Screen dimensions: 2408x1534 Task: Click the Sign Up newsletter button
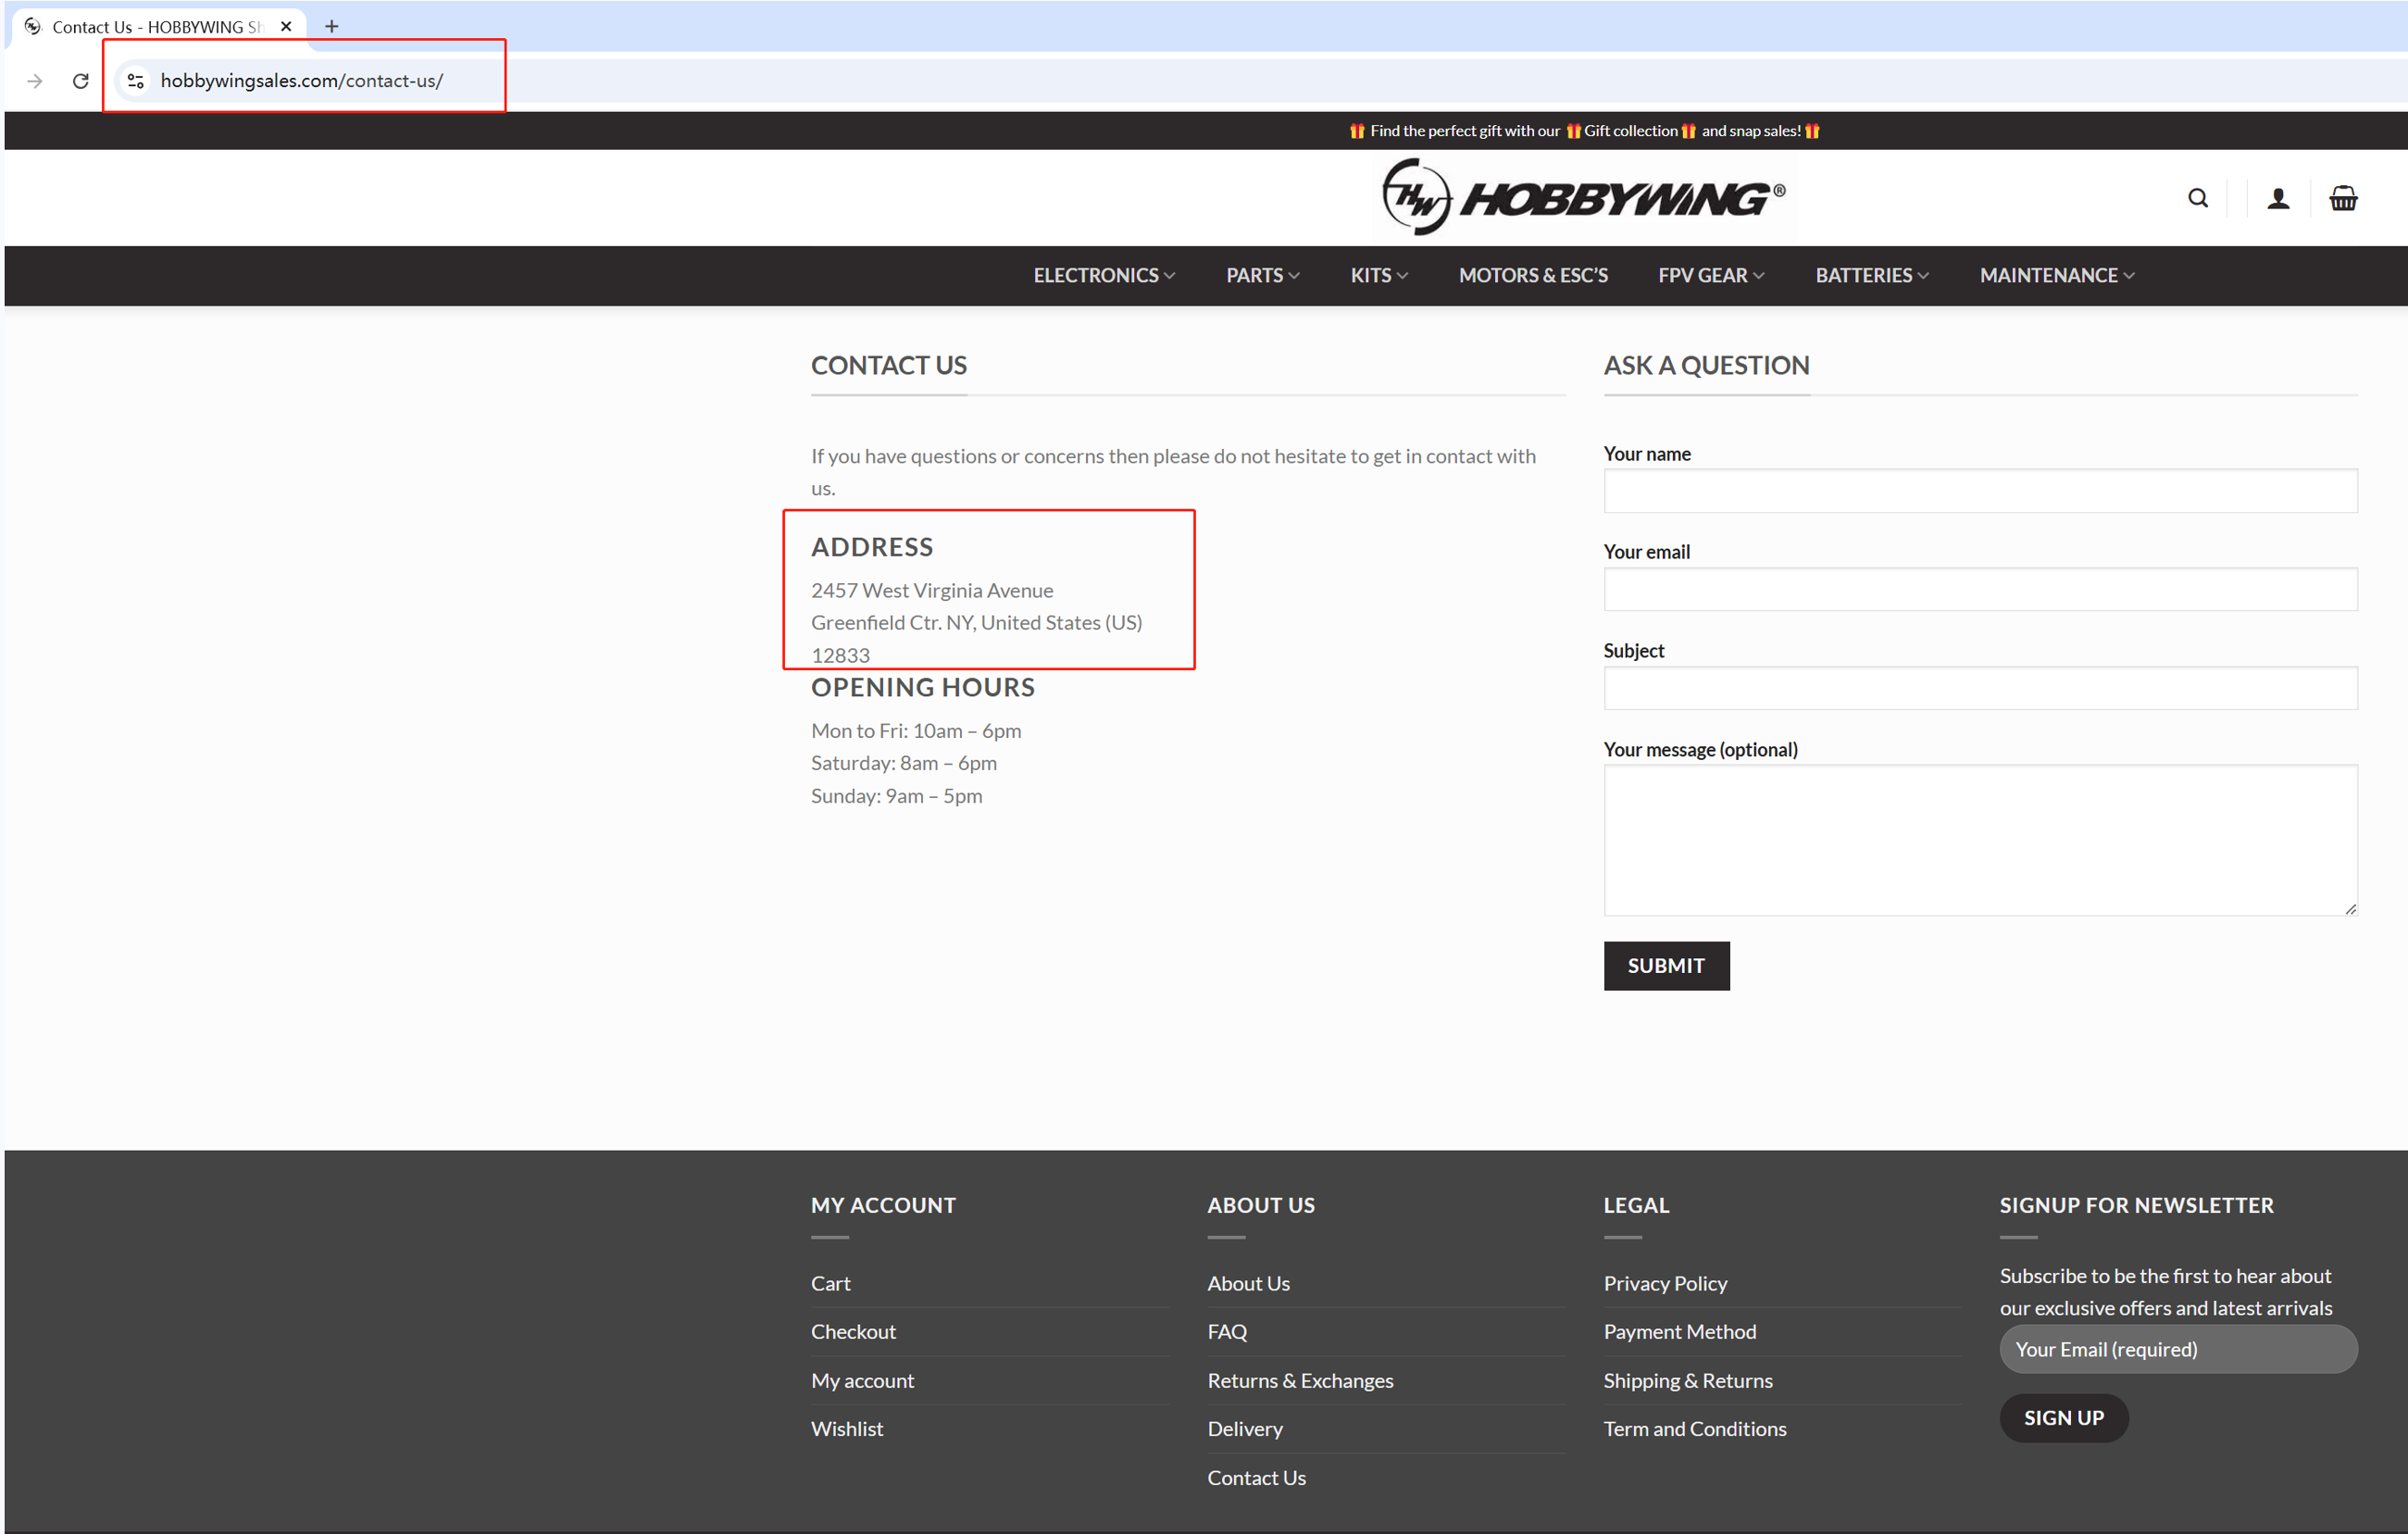click(2063, 1417)
